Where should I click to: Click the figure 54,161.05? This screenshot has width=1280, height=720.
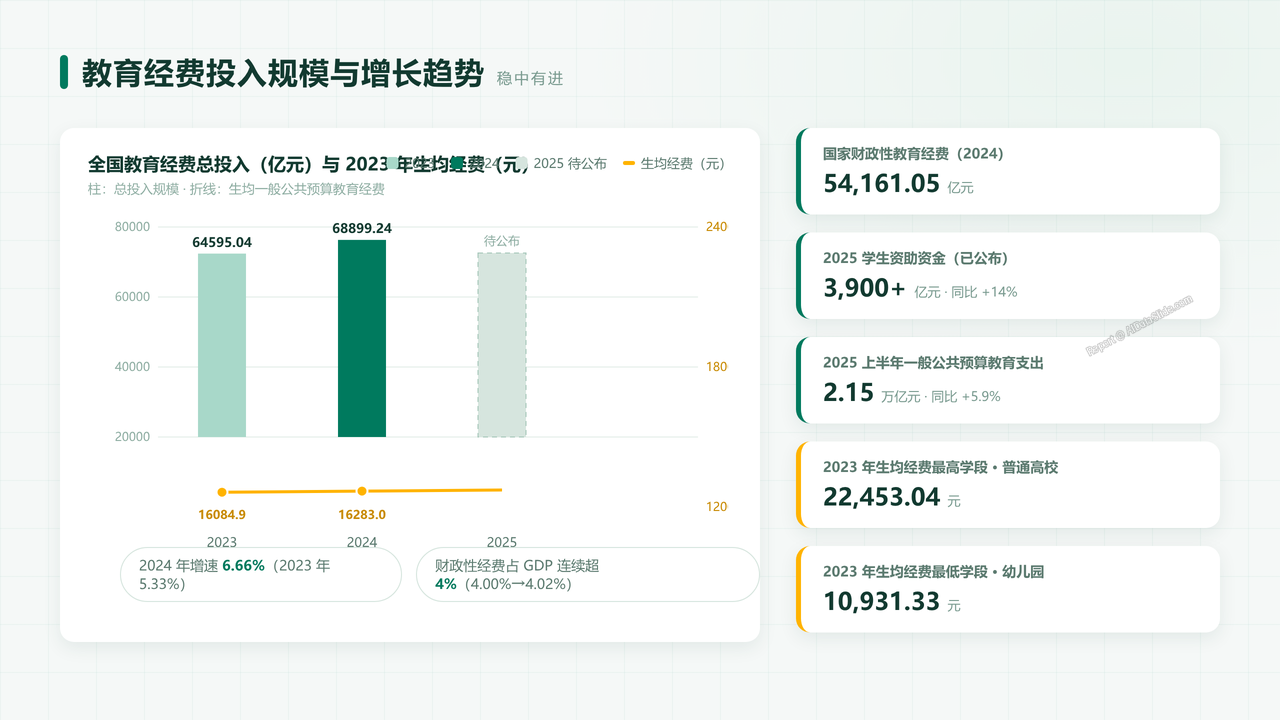tap(882, 184)
